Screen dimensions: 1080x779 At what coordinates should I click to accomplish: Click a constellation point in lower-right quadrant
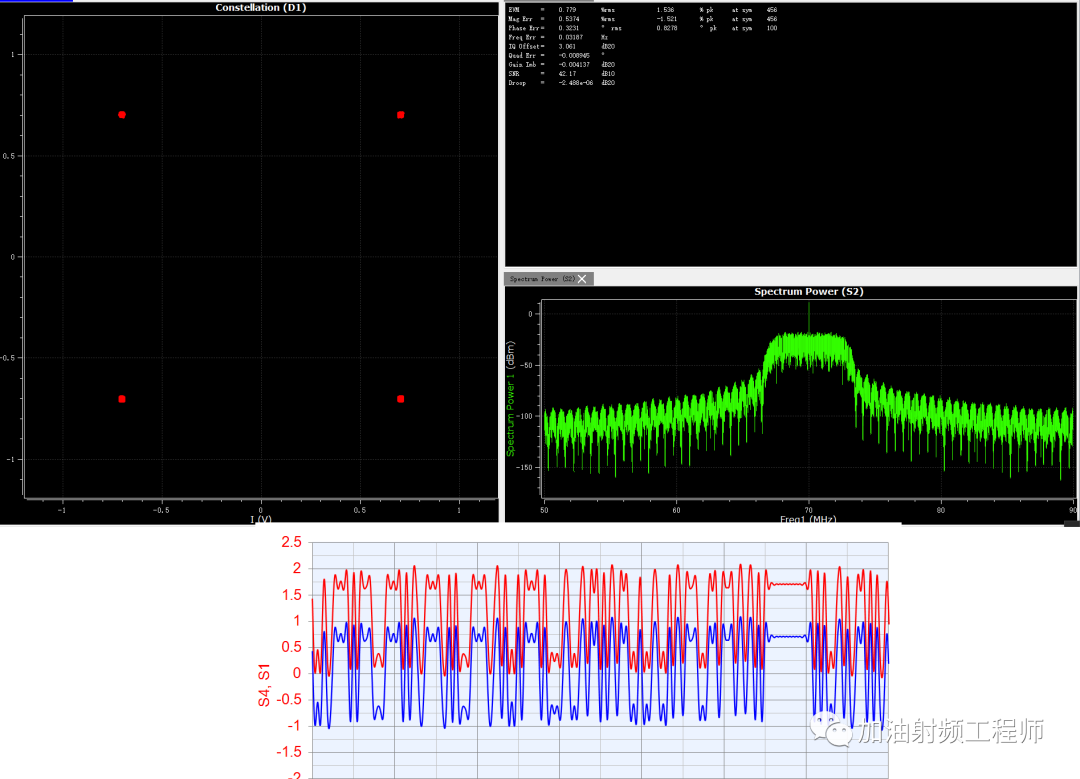[x=402, y=398]
